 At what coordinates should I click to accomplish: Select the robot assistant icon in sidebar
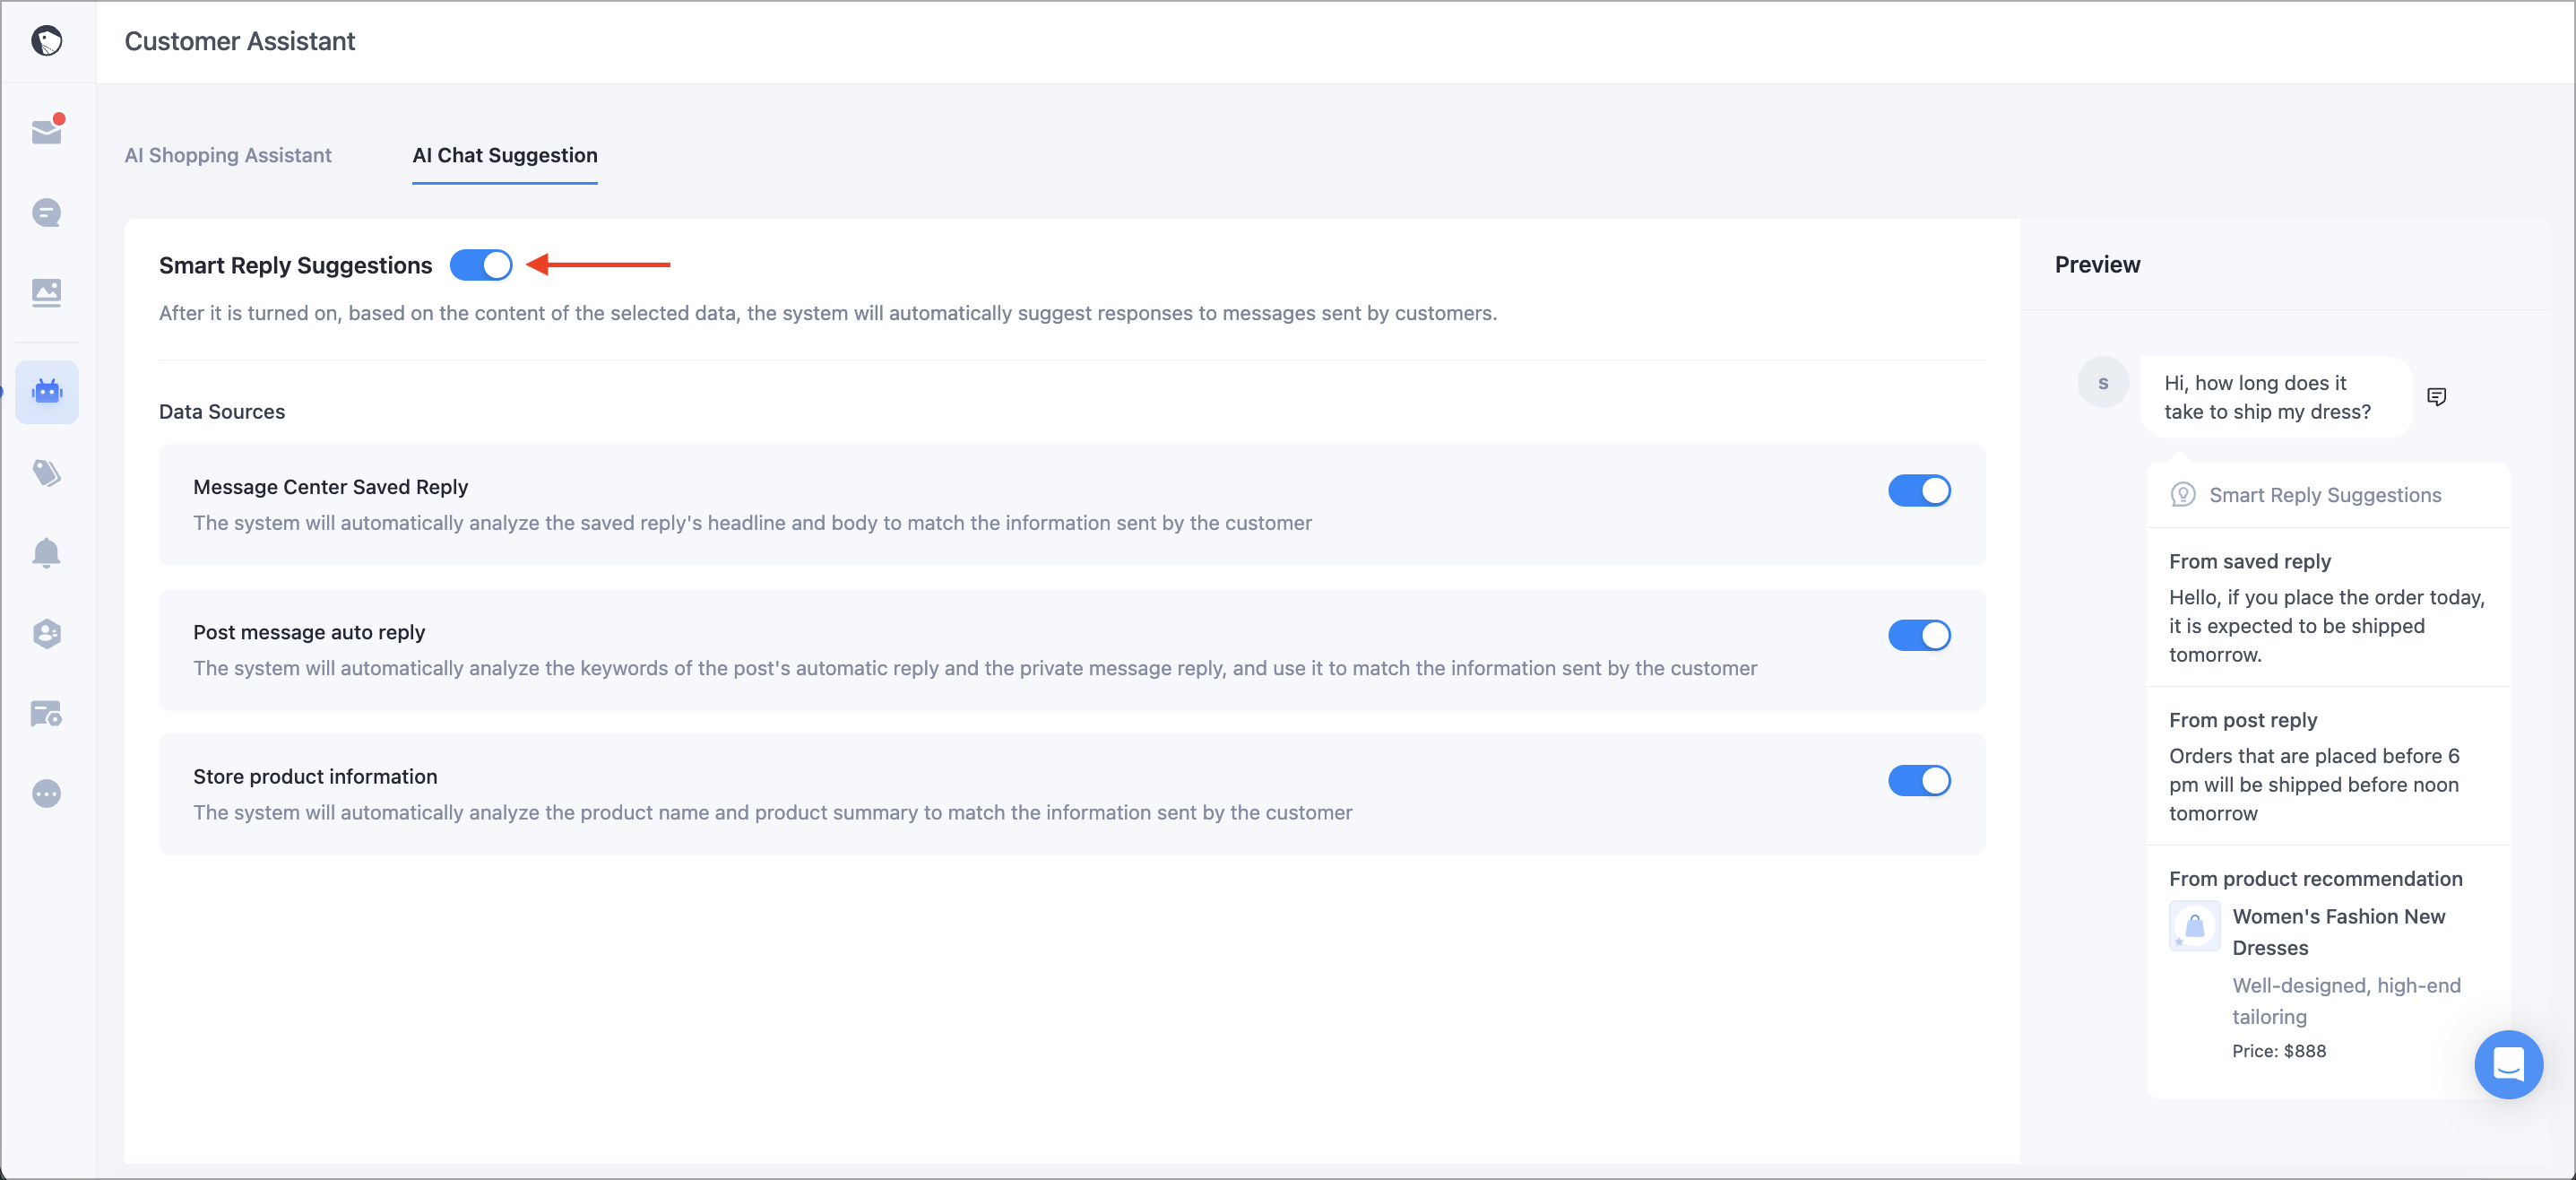[47, 391]
